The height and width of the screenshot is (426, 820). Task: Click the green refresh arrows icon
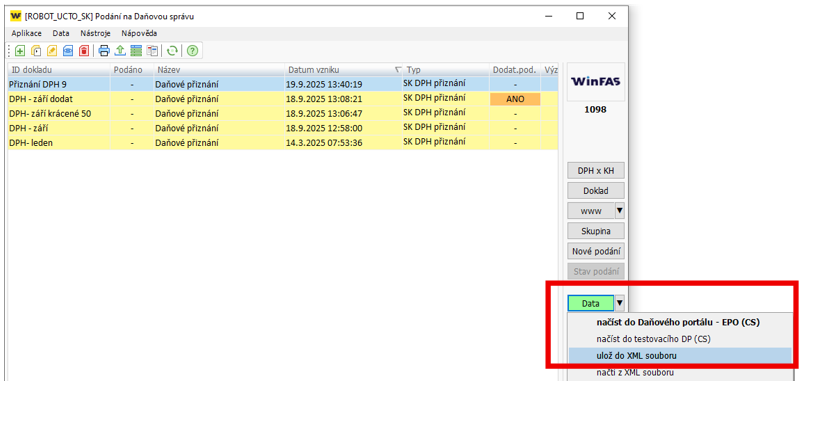pyautogui.click(x=172, y=51)
